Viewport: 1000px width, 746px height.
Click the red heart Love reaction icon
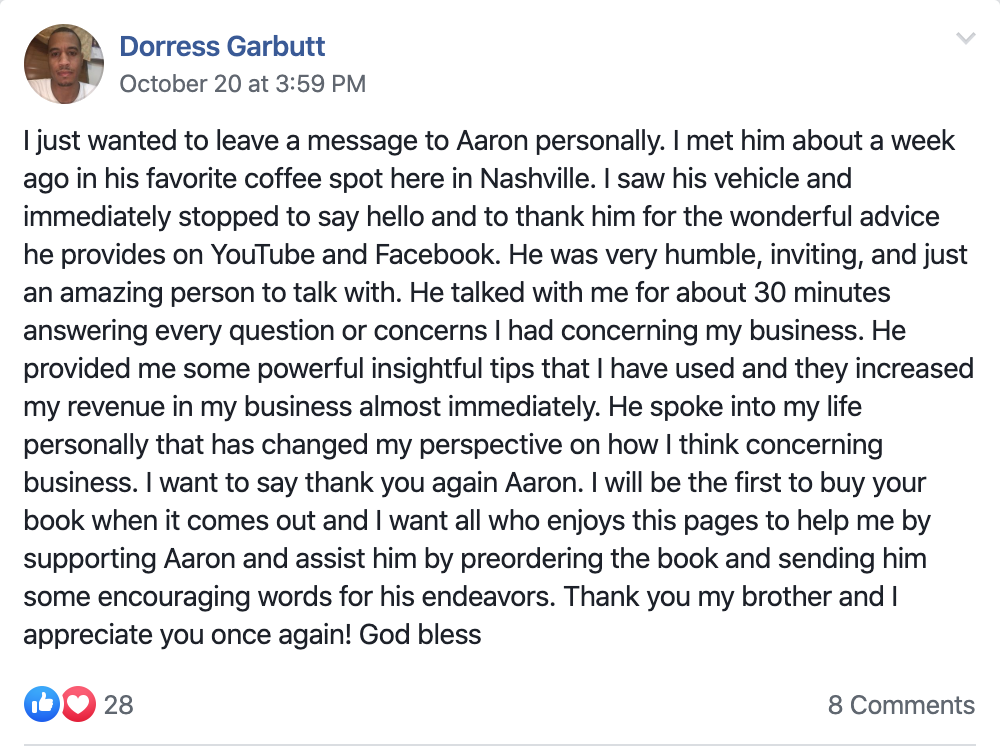(78, 704)
